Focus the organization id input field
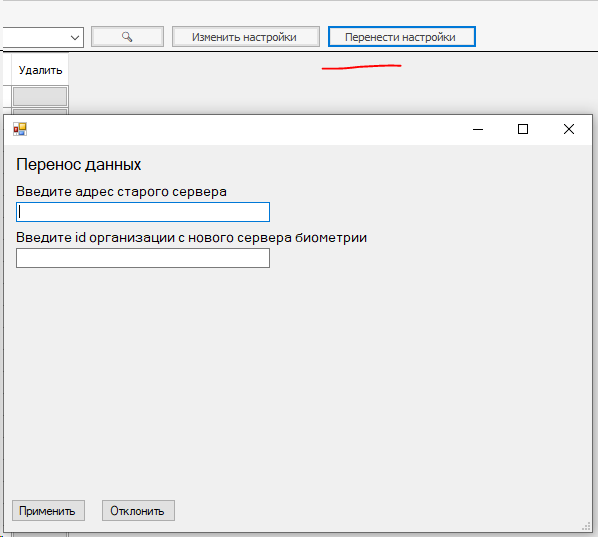The height and width of the screenshot is (537, 598). (143, 258)
